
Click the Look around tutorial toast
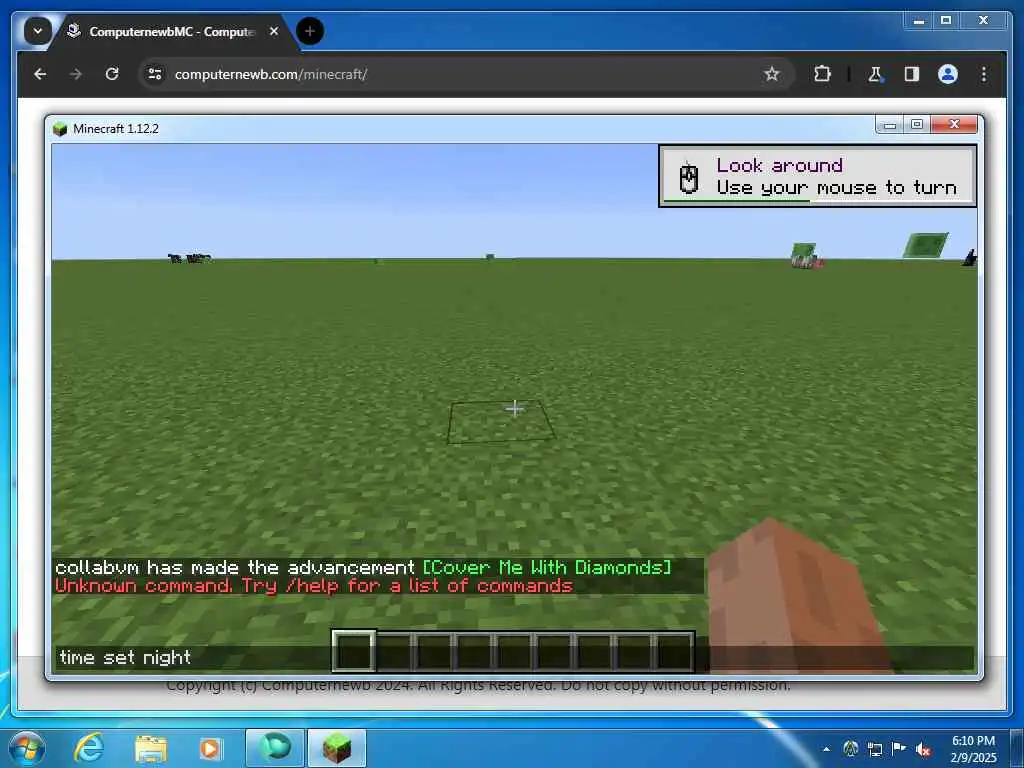pyautogui.click(x=818, y=176)
